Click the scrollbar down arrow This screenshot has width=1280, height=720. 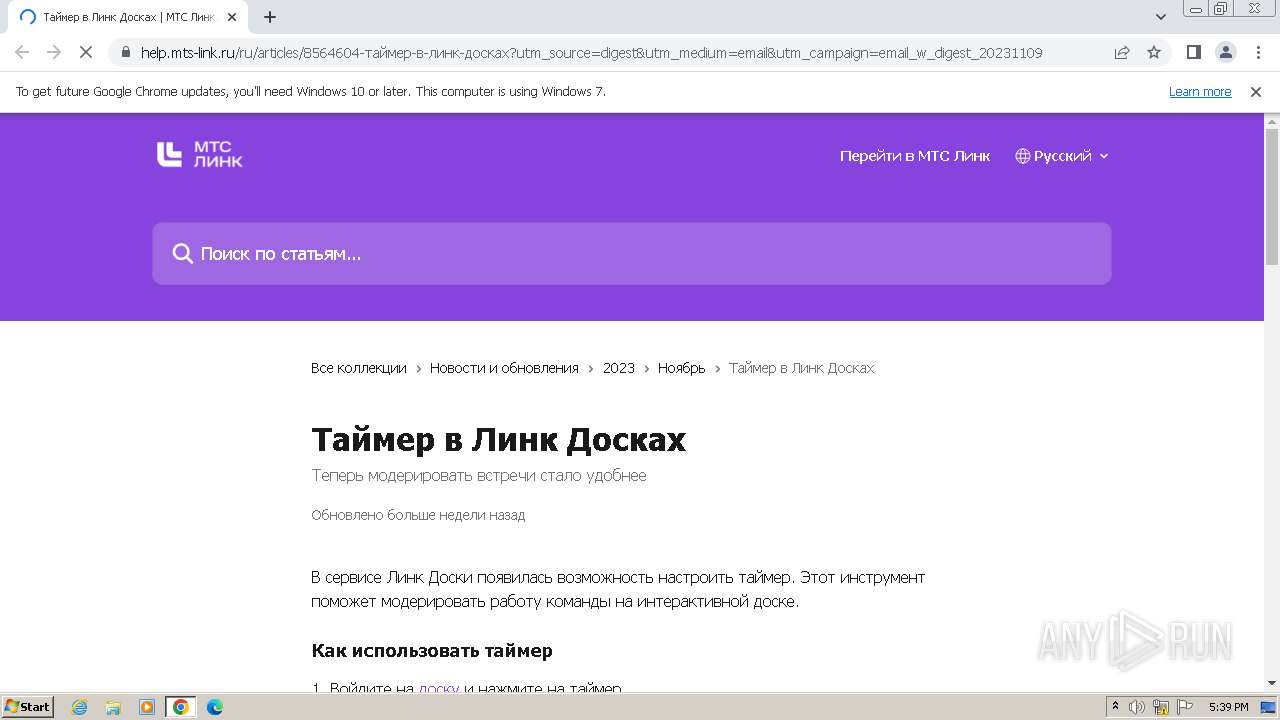click(x=1272, y=683)
